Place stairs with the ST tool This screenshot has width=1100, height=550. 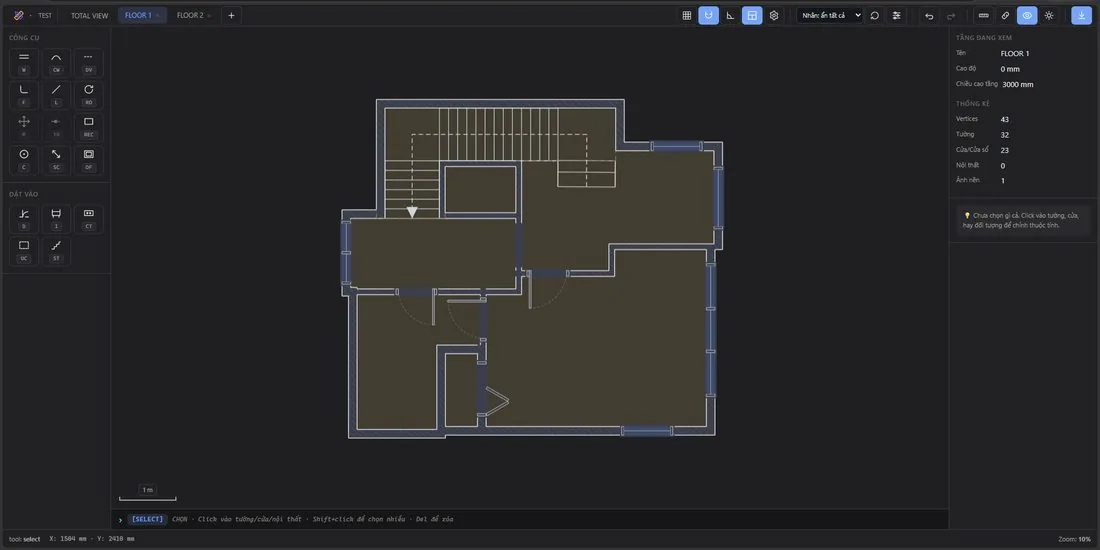click(x=56, y=251)
